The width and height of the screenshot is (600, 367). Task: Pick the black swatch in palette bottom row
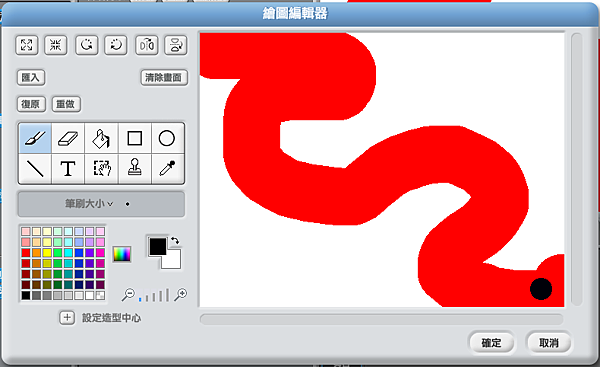(x=26, y=295)
